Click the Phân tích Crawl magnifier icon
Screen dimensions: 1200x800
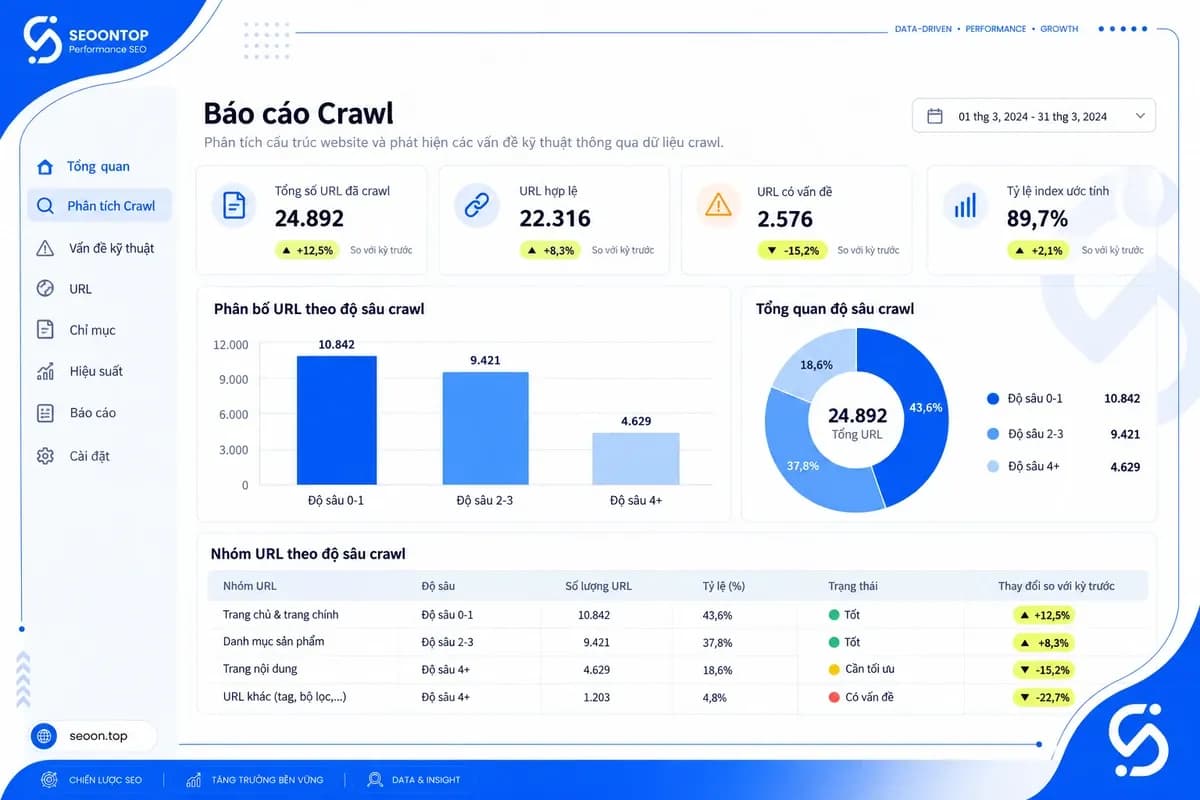click(x=45, y=207)
